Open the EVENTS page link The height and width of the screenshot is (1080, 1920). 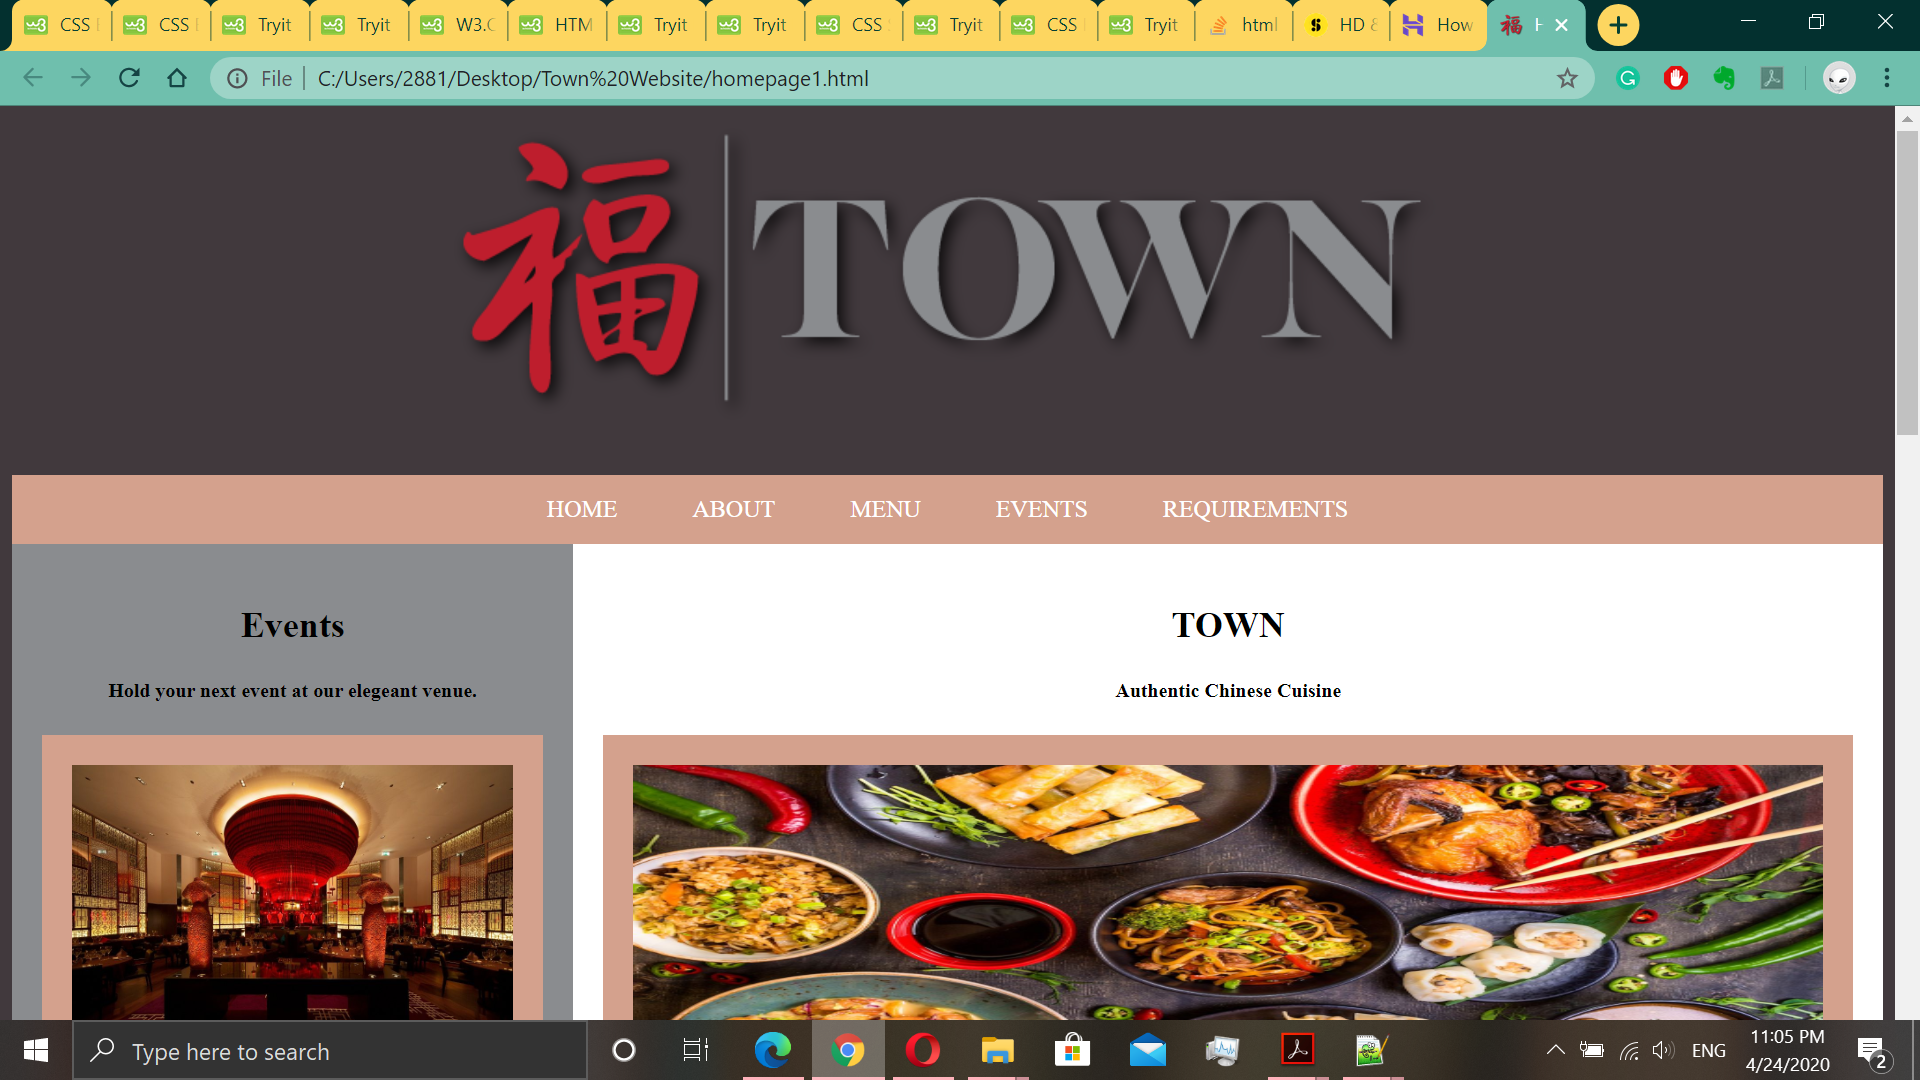[x=1040, y=510]
